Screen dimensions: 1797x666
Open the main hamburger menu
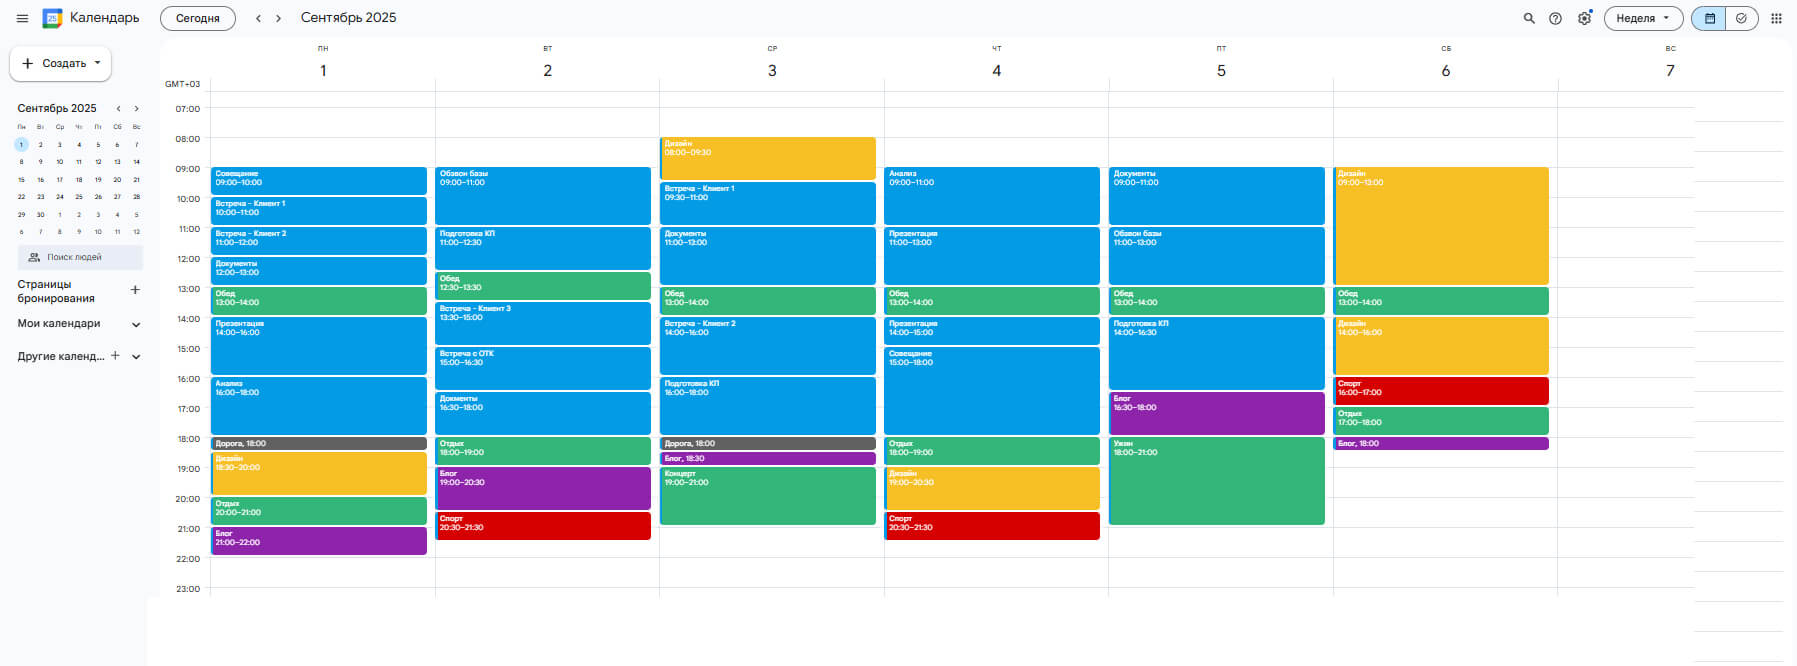[x=22, y=18]
